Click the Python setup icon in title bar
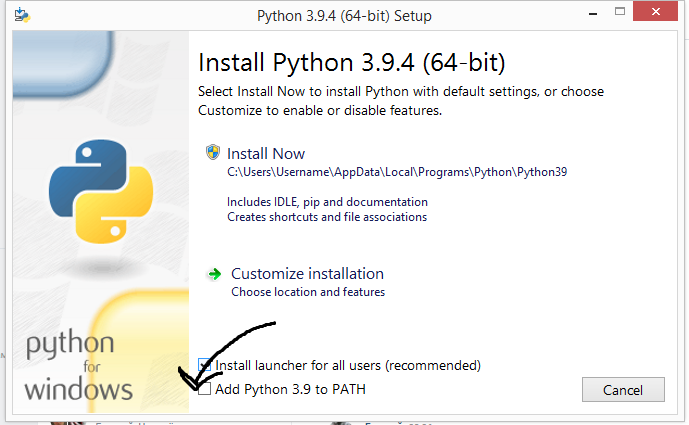The height and width of the screenshot is (425, 689). [22, 15]
